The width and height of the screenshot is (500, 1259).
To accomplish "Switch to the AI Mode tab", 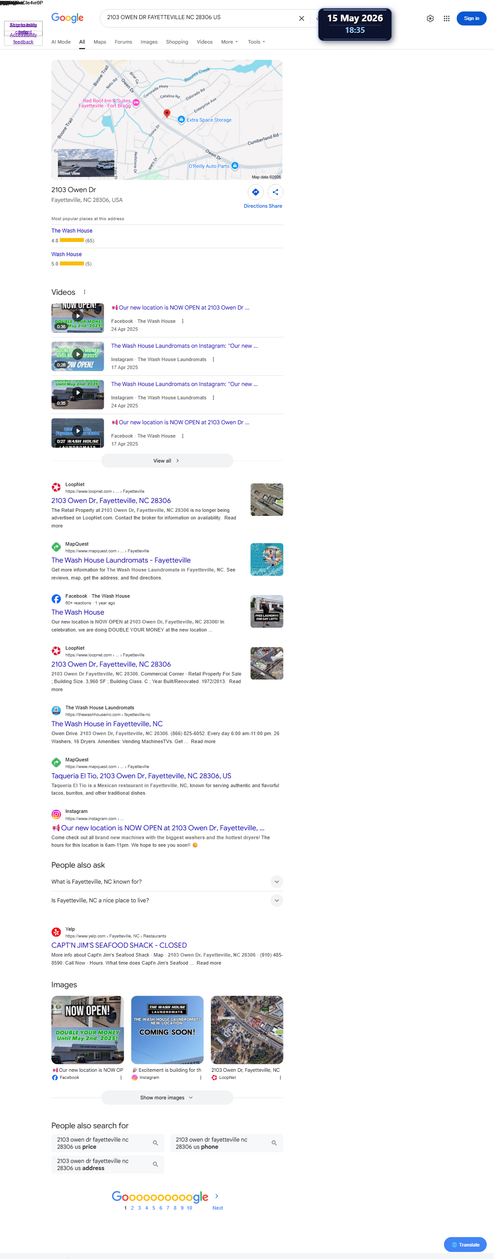I will [61, 42].
